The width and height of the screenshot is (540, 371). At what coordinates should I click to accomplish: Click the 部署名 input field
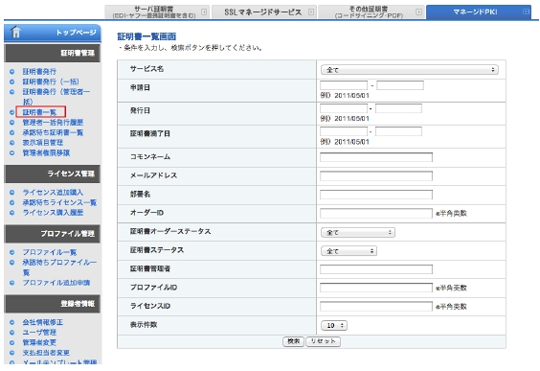pos(376,195)
